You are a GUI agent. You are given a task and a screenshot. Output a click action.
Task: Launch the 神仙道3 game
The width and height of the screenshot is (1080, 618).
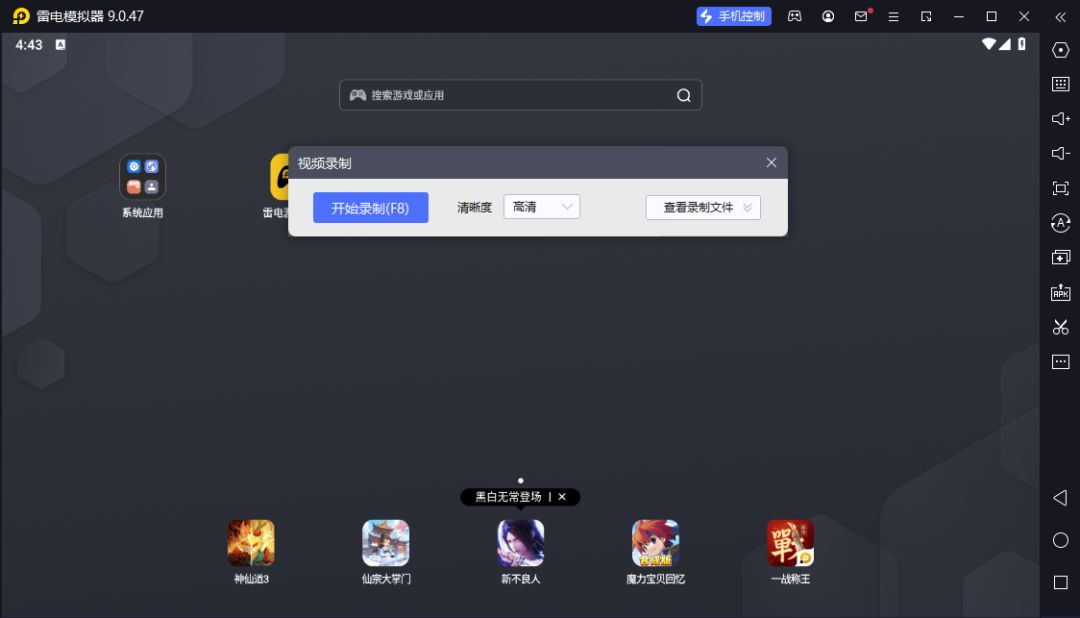click(251, 543)
